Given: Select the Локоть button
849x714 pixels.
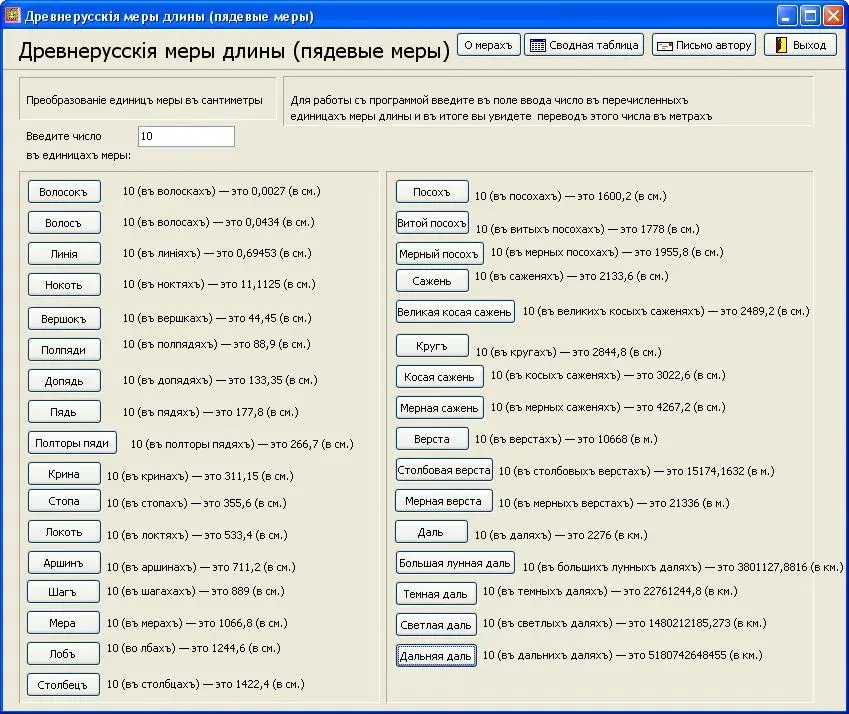Looking at the screenshot, I should click(x=64, y=532).
